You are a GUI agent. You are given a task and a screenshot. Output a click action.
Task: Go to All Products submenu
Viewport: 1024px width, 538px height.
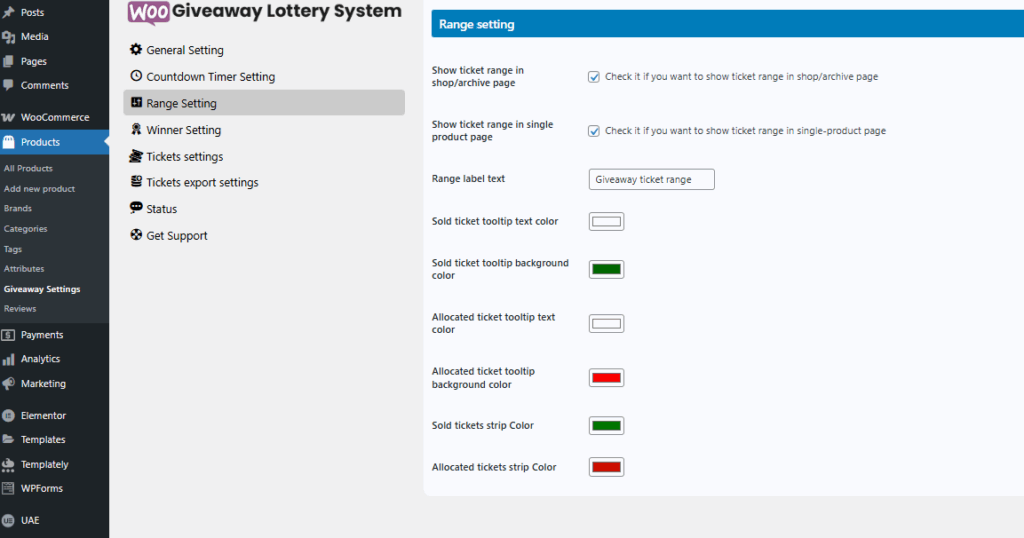pyautogui.click(x=28, y=168)
